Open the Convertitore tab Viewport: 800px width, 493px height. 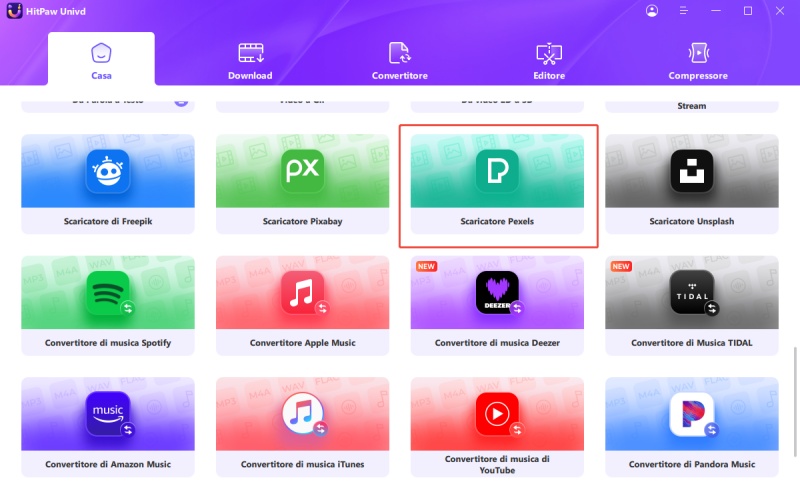pyautogui.click(x=399, y=62)
